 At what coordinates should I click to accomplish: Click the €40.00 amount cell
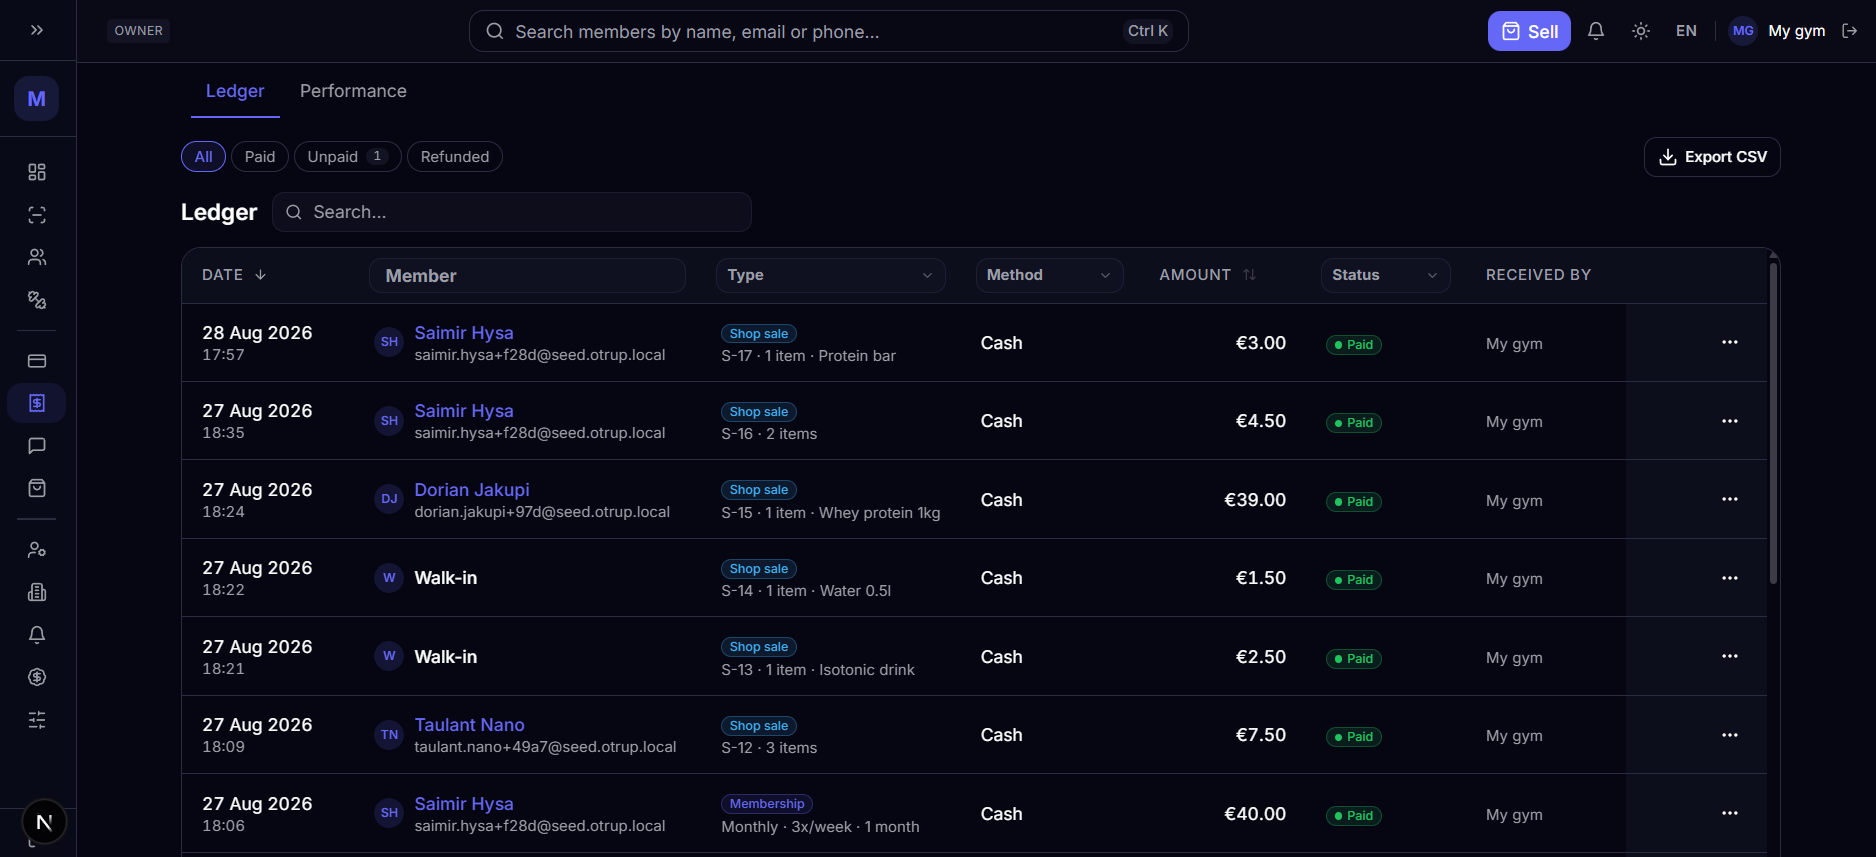tap(1255, 814)
